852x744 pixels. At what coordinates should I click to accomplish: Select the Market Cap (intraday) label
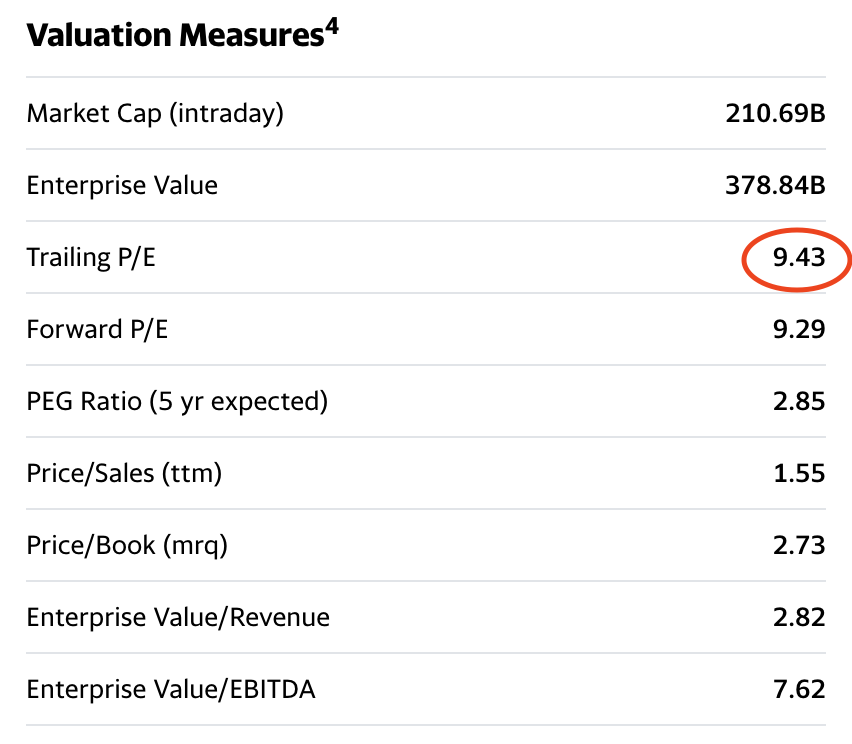point(155,114)
